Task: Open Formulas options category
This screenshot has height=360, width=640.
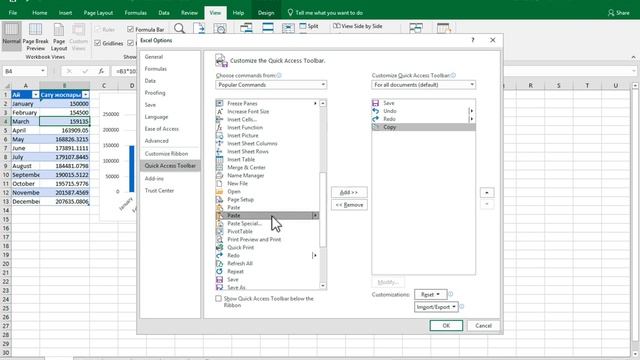Action: pyautogui.click(x=156, y=69)
